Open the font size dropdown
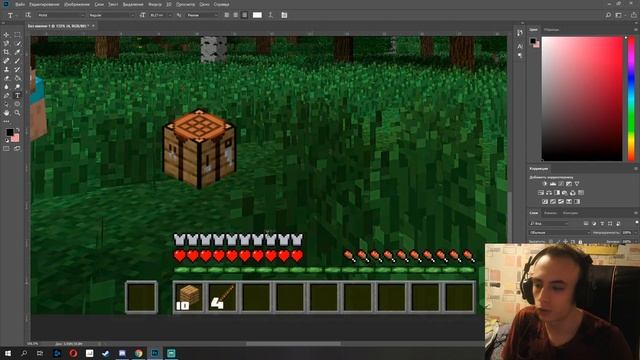This screenshot has width=640, height=360. click(160, 15)
